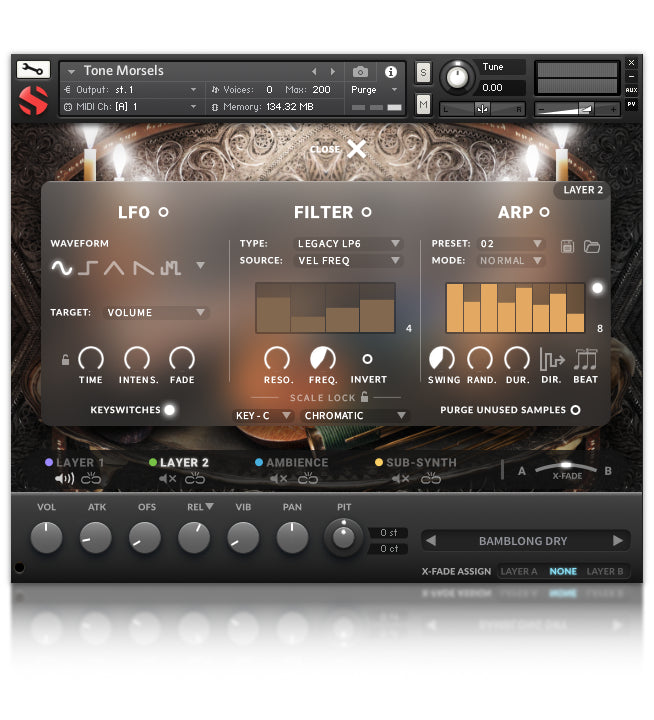
Task: Click the wrench settings icon
Action: [33, 70]
